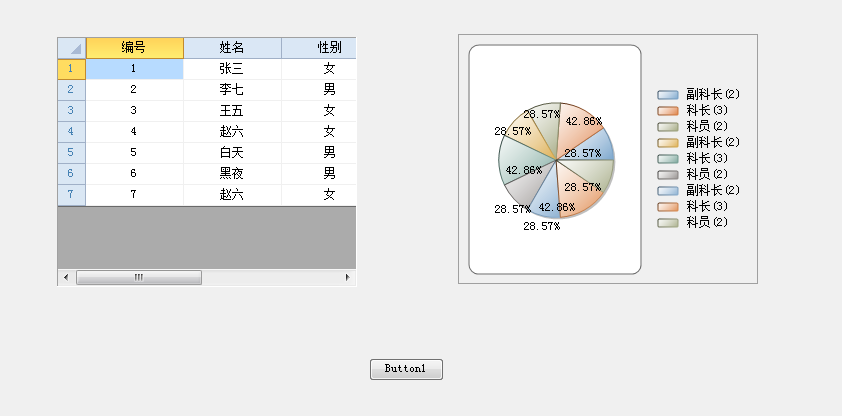Select row header number 3

click(71, 111)
